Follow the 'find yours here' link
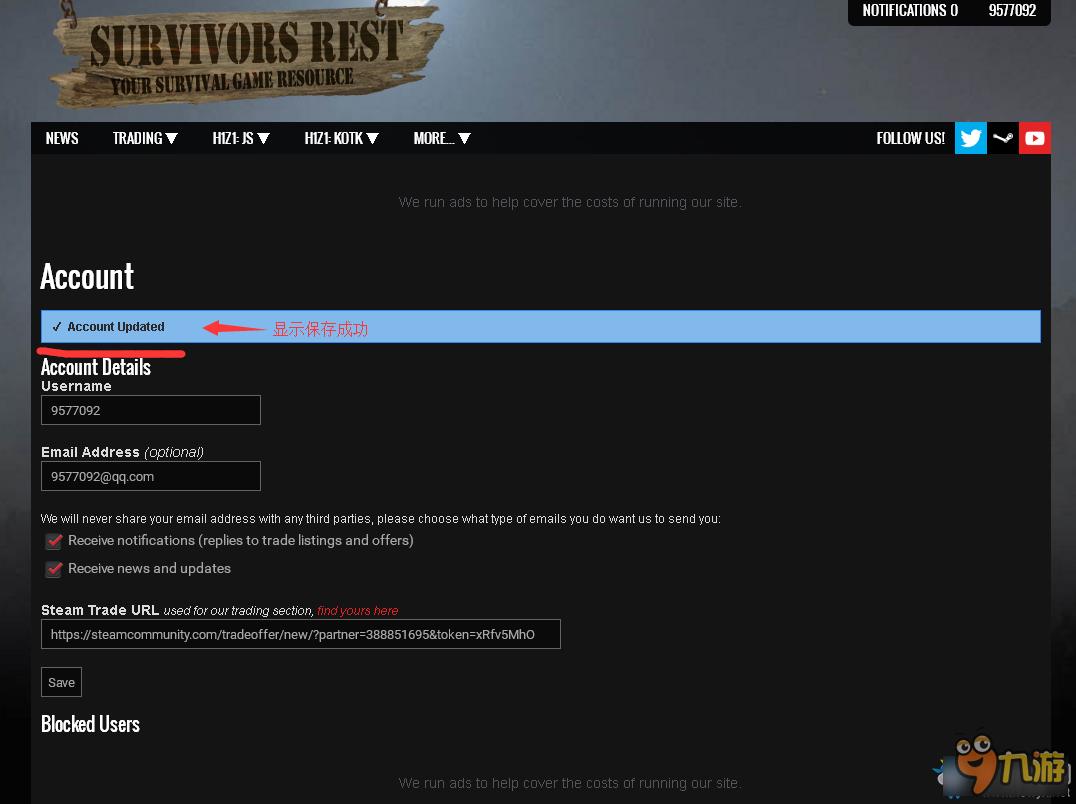 358,611
